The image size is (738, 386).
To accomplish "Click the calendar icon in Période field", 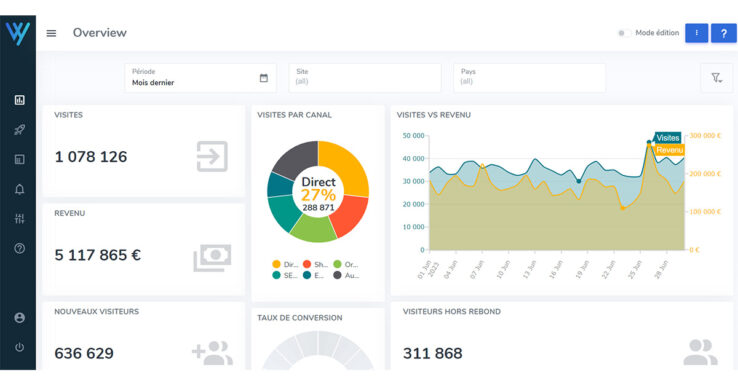I will tap(264, 78).
